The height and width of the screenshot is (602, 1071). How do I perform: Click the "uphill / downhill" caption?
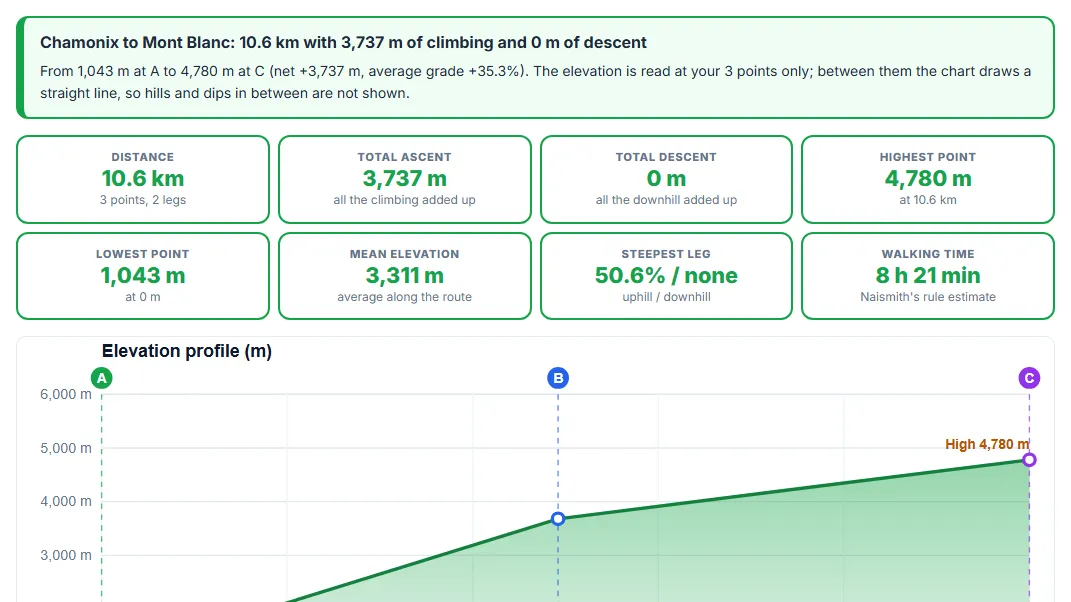pyautogui.click(x=666, y=297)
